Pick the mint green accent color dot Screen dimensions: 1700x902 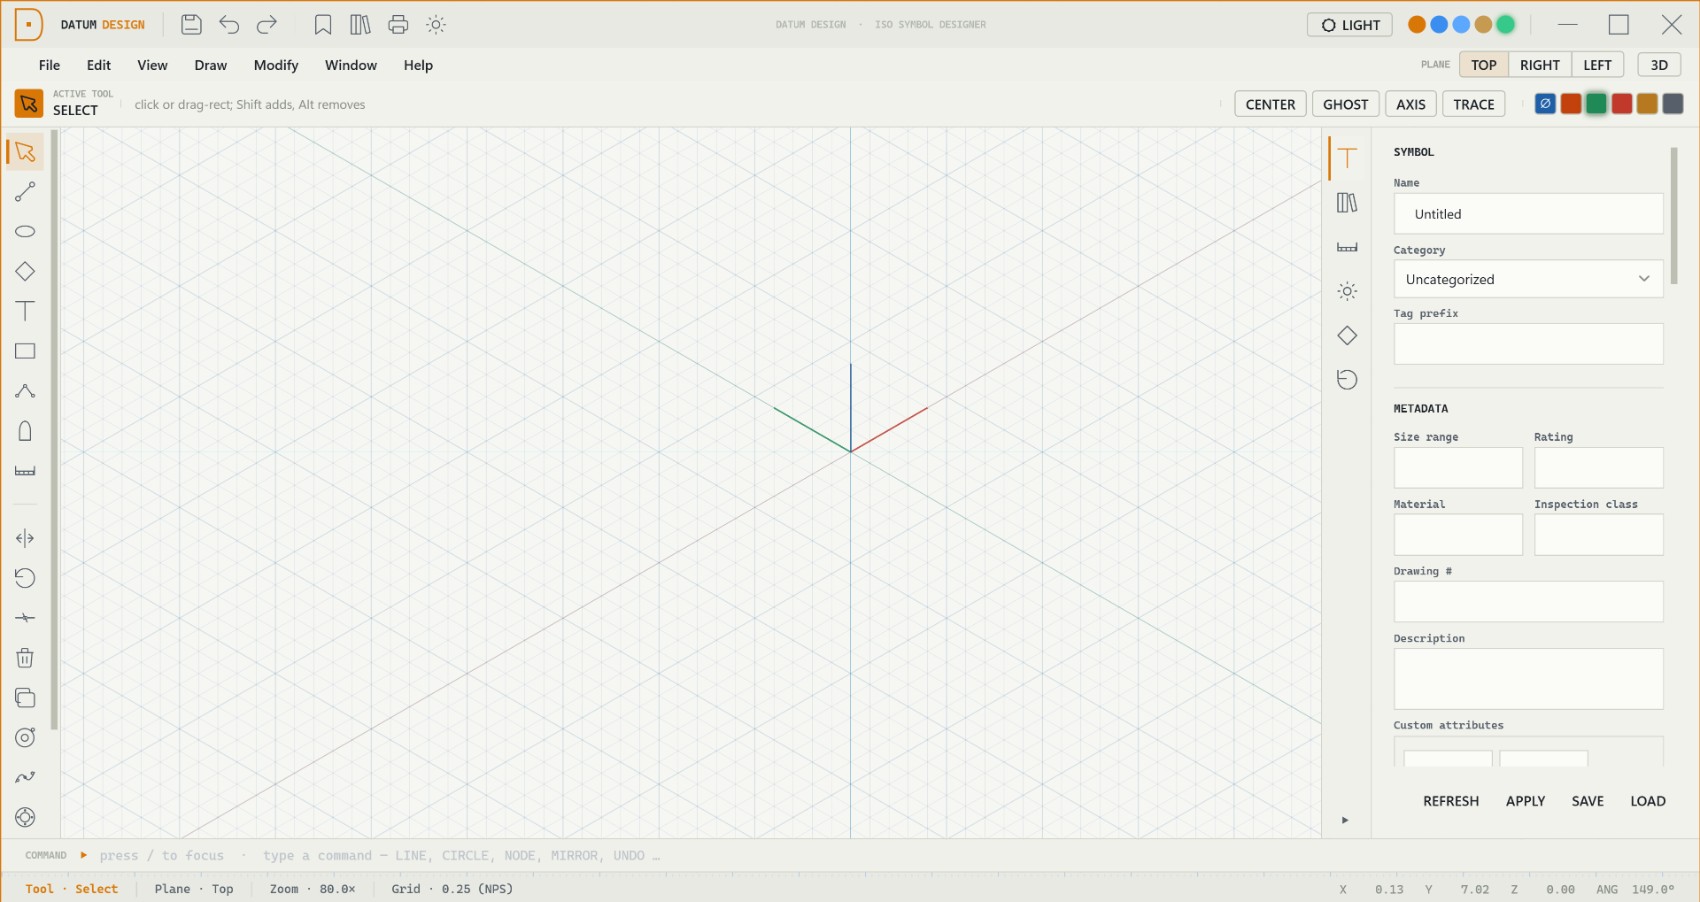tap(1505, 25)
